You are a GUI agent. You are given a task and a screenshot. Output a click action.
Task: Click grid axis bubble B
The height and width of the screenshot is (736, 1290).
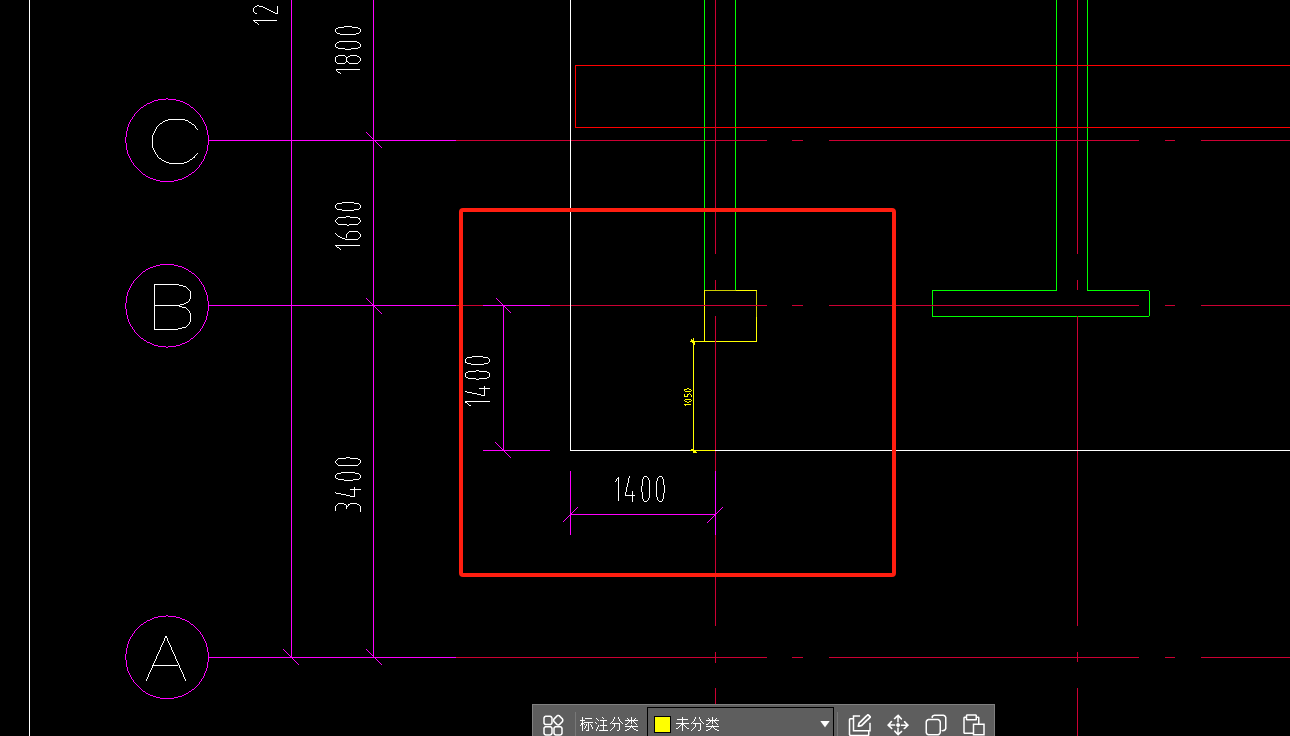coord(167,306)
